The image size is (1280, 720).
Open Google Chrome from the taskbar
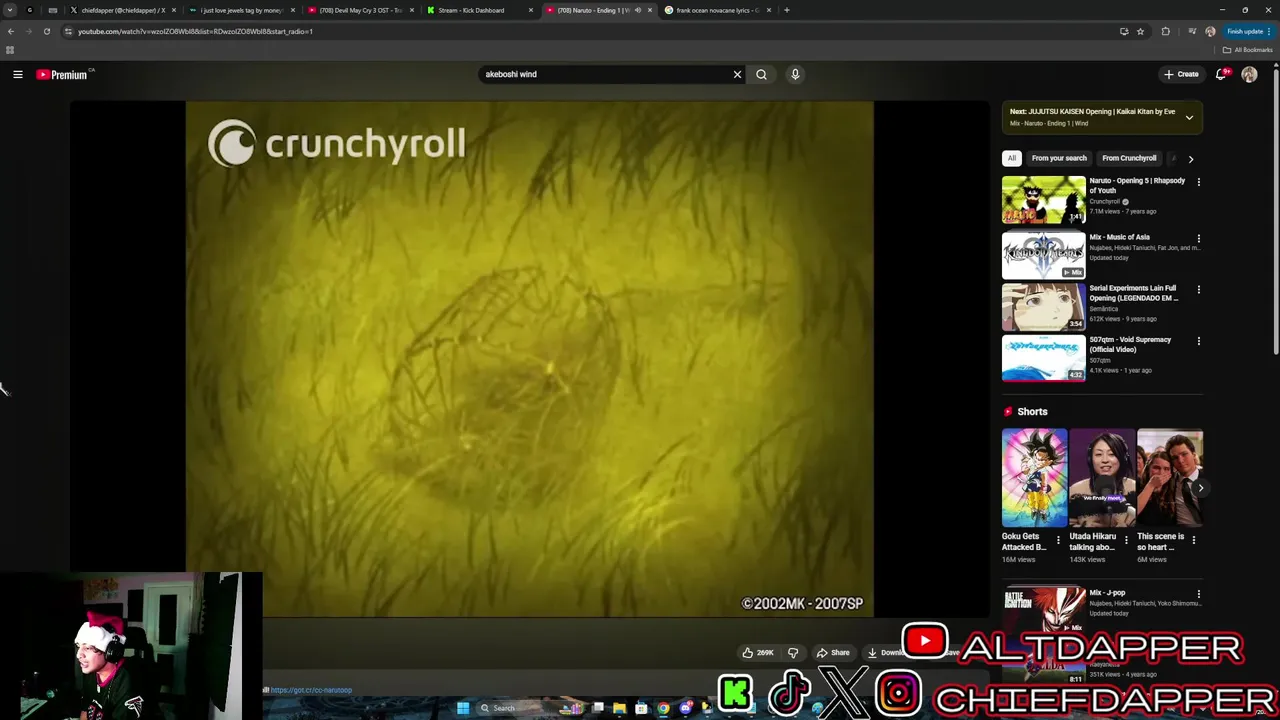pos(663,708)
